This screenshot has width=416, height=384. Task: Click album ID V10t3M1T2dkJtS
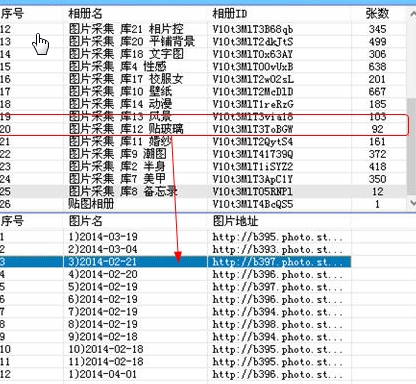click(253, 42)
